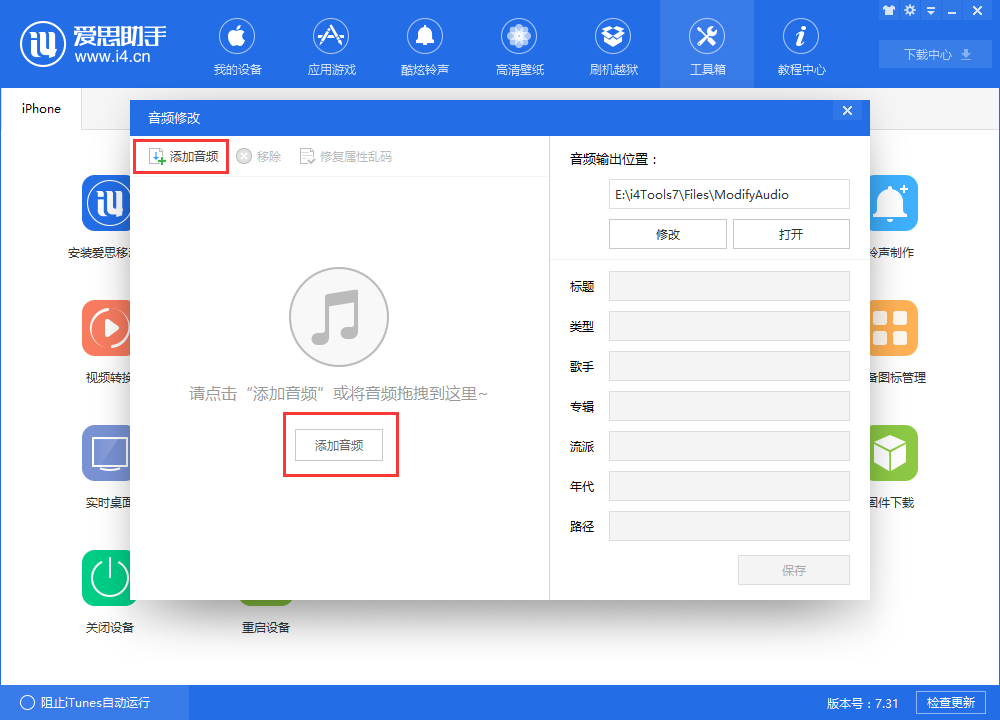Click 添加音频 in the dialog toolbar
Image resolution: width=1000 pixels, height=720 pixels.
pyautogui.click(x=181, y=156)
